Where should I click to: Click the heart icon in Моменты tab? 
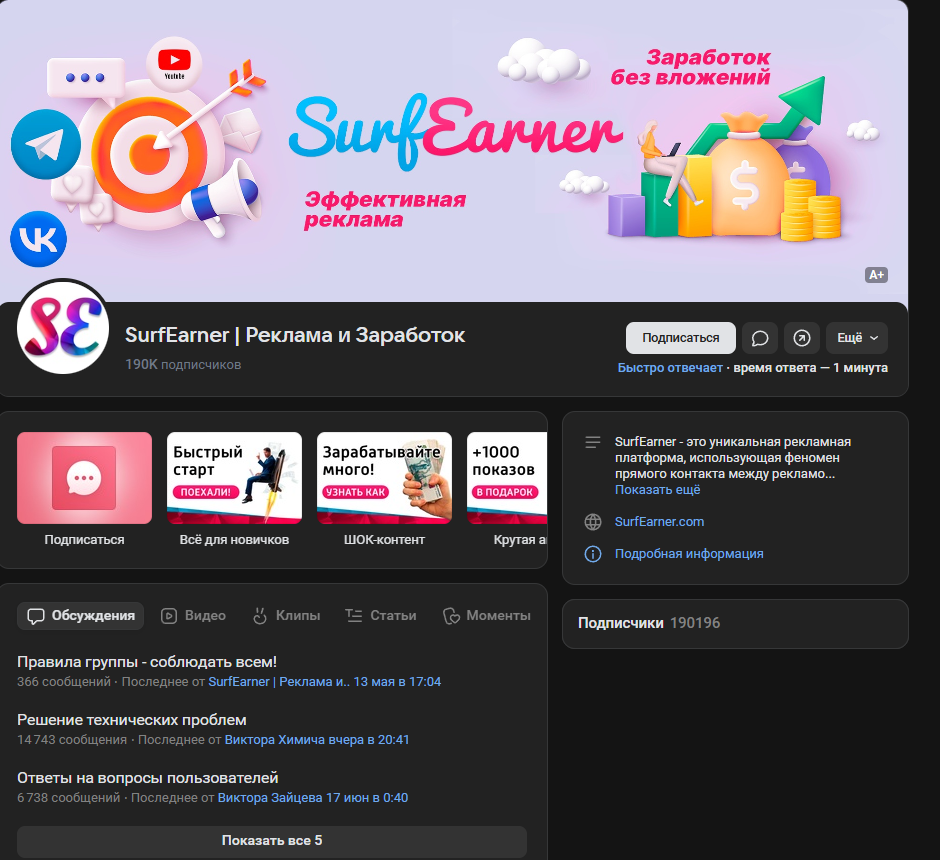pyautogui.click(x=451, y=616)
